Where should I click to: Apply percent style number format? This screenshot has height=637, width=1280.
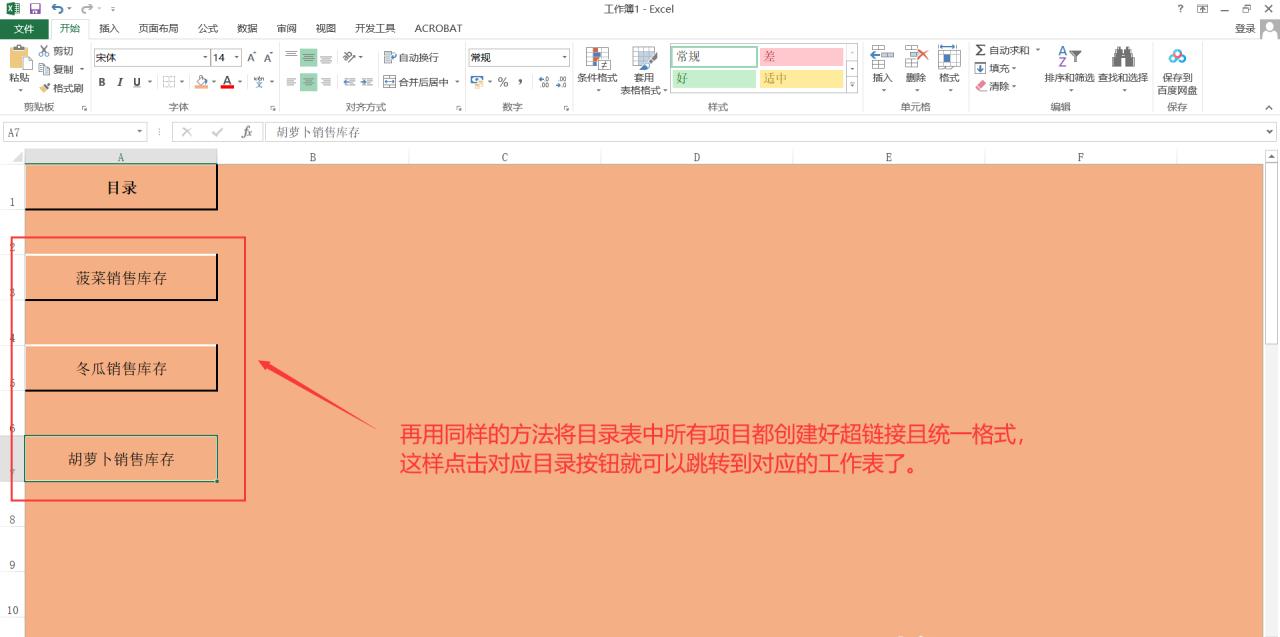(x=503, y=82)
